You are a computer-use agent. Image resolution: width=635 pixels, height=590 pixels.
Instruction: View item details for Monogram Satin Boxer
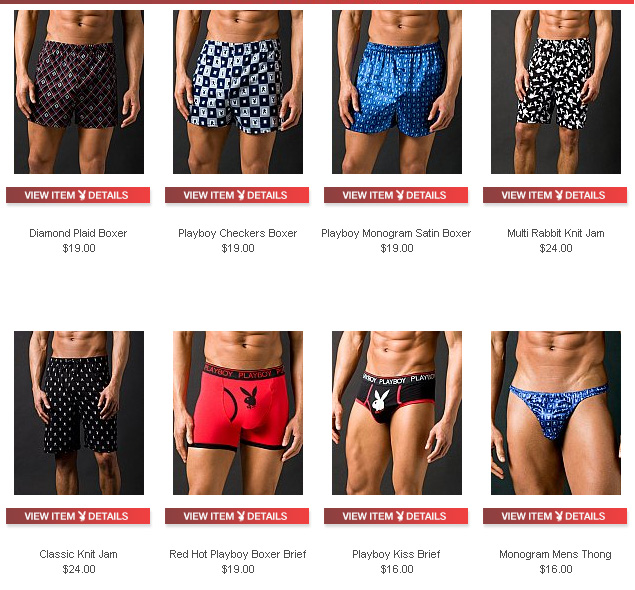[396, 195]
